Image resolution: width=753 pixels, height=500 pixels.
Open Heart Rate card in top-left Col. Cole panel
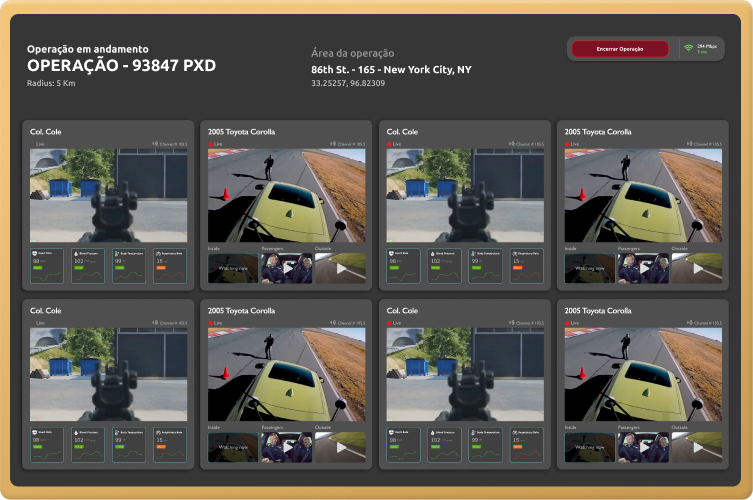point(47,263)
